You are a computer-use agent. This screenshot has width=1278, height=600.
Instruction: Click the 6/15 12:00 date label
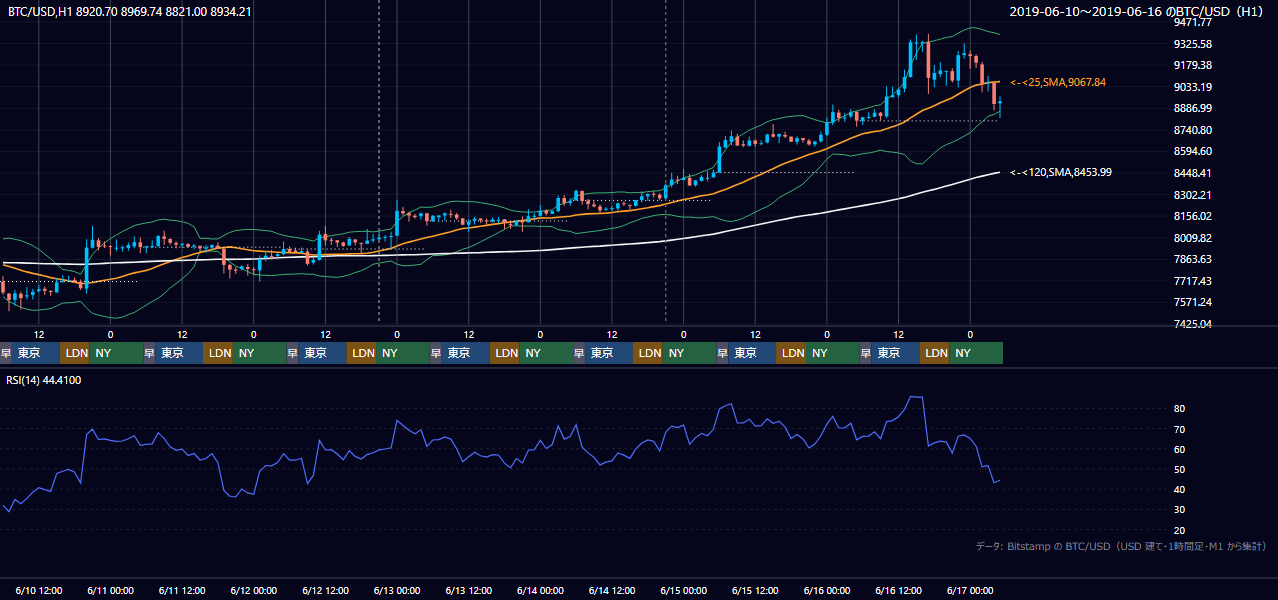(x=755, y=590)
